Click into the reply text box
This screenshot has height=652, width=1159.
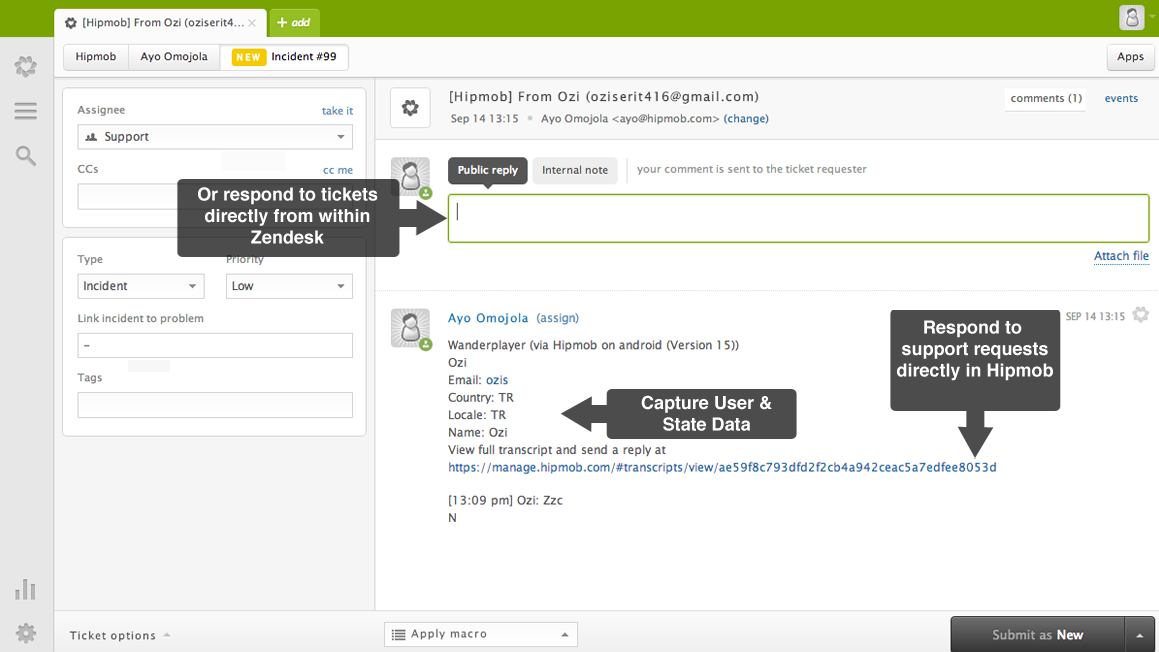tap(798, 218)
